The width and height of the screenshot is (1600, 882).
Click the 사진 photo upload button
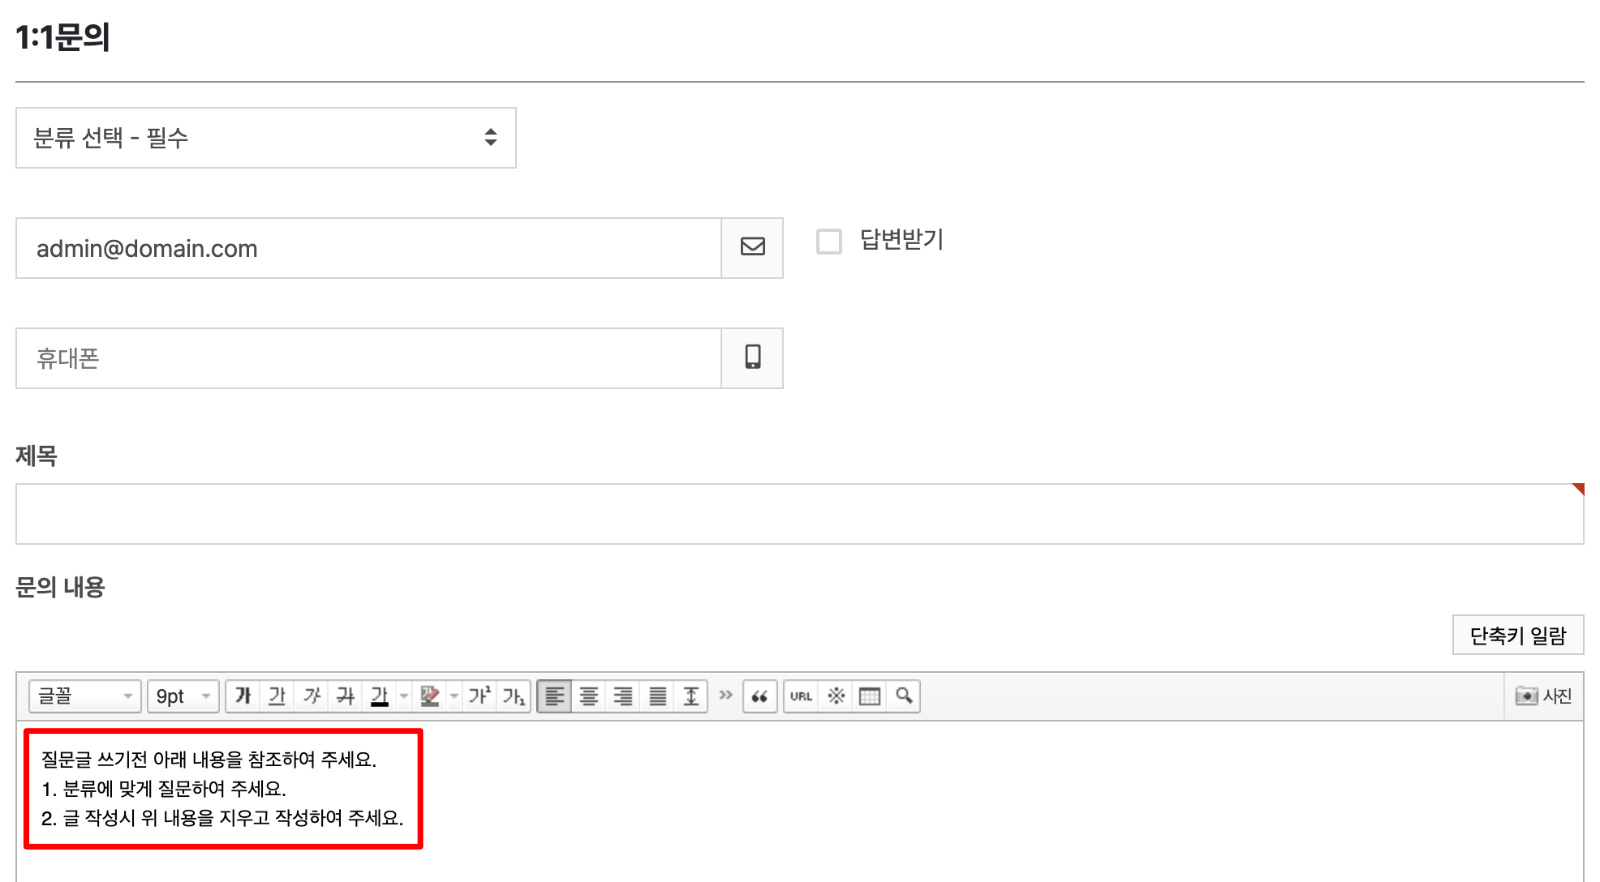coord(1544,696)
